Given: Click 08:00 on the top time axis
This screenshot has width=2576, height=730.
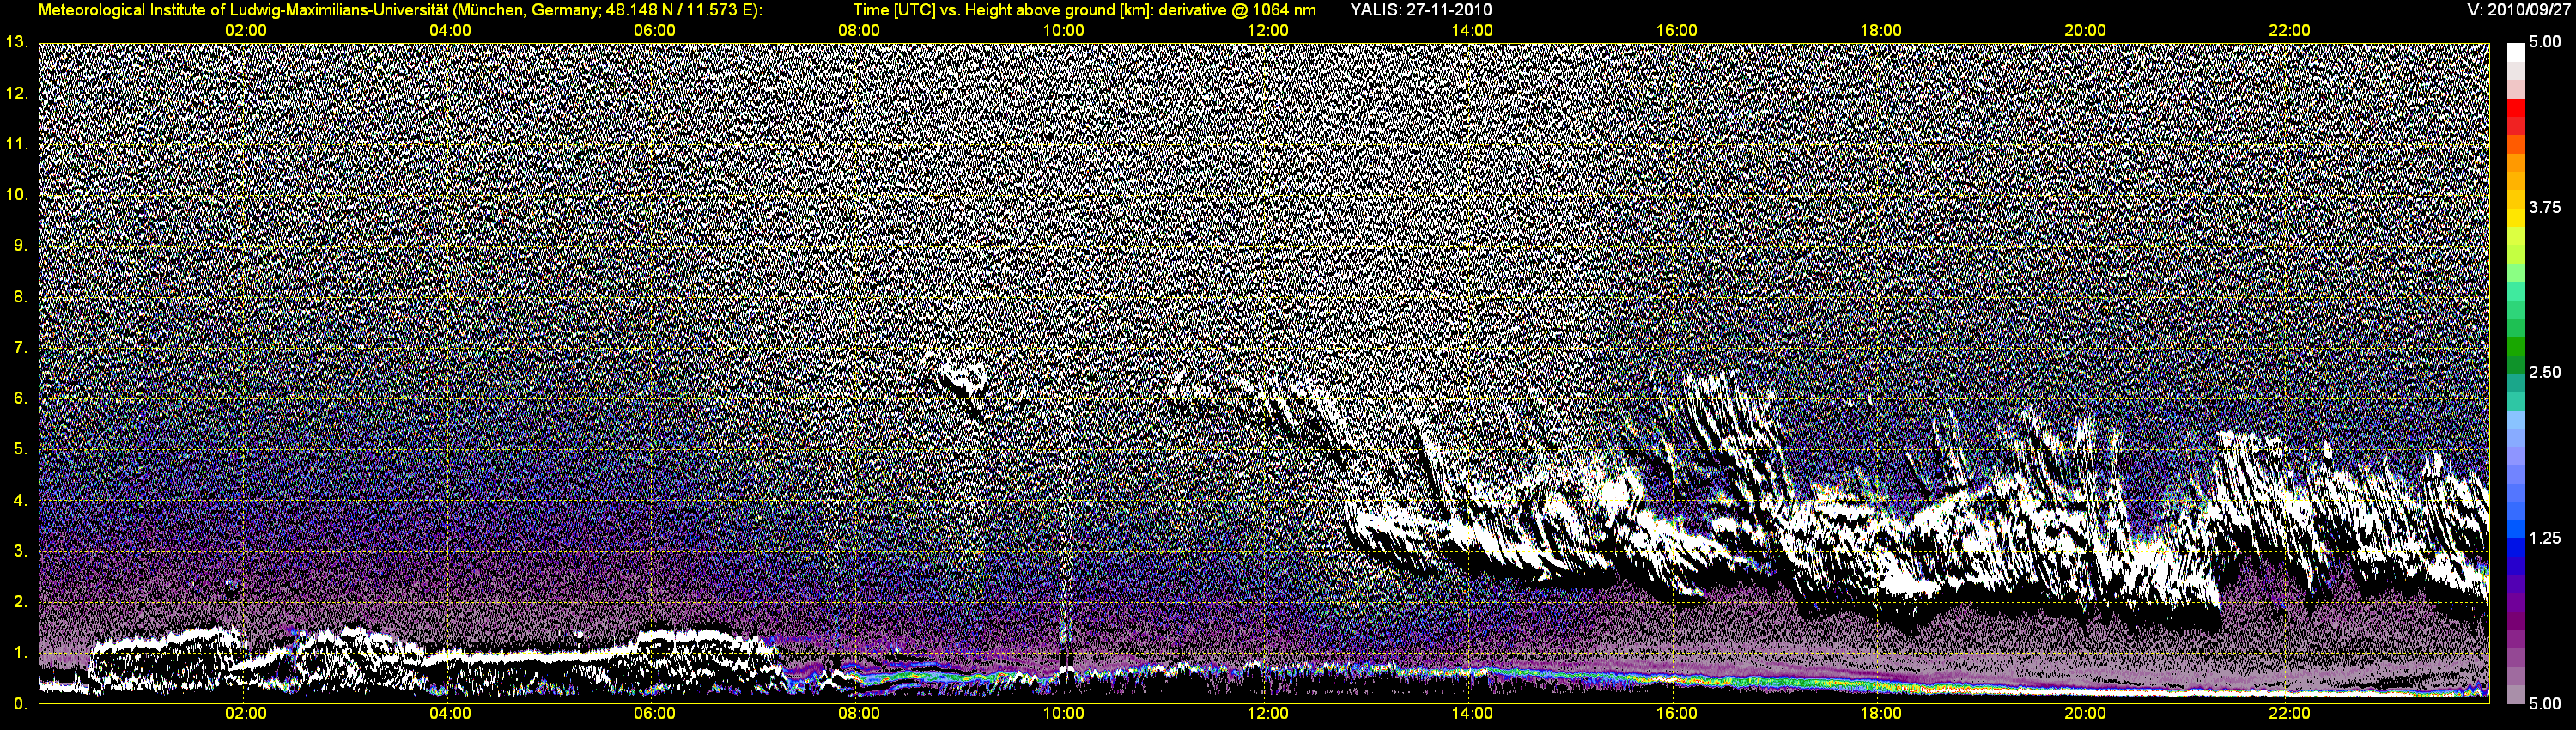Looking at the screenshot, I should click(859, 30).
